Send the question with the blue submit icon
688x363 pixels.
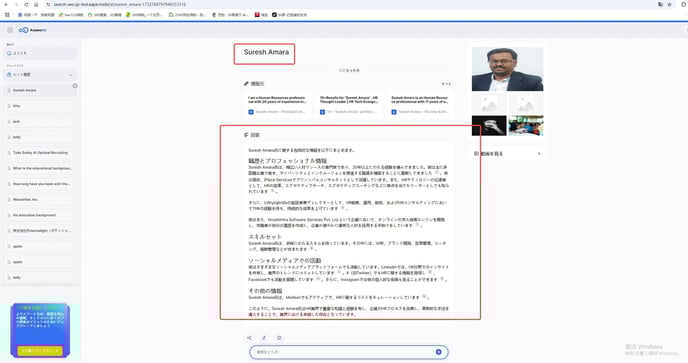point(438,352)
